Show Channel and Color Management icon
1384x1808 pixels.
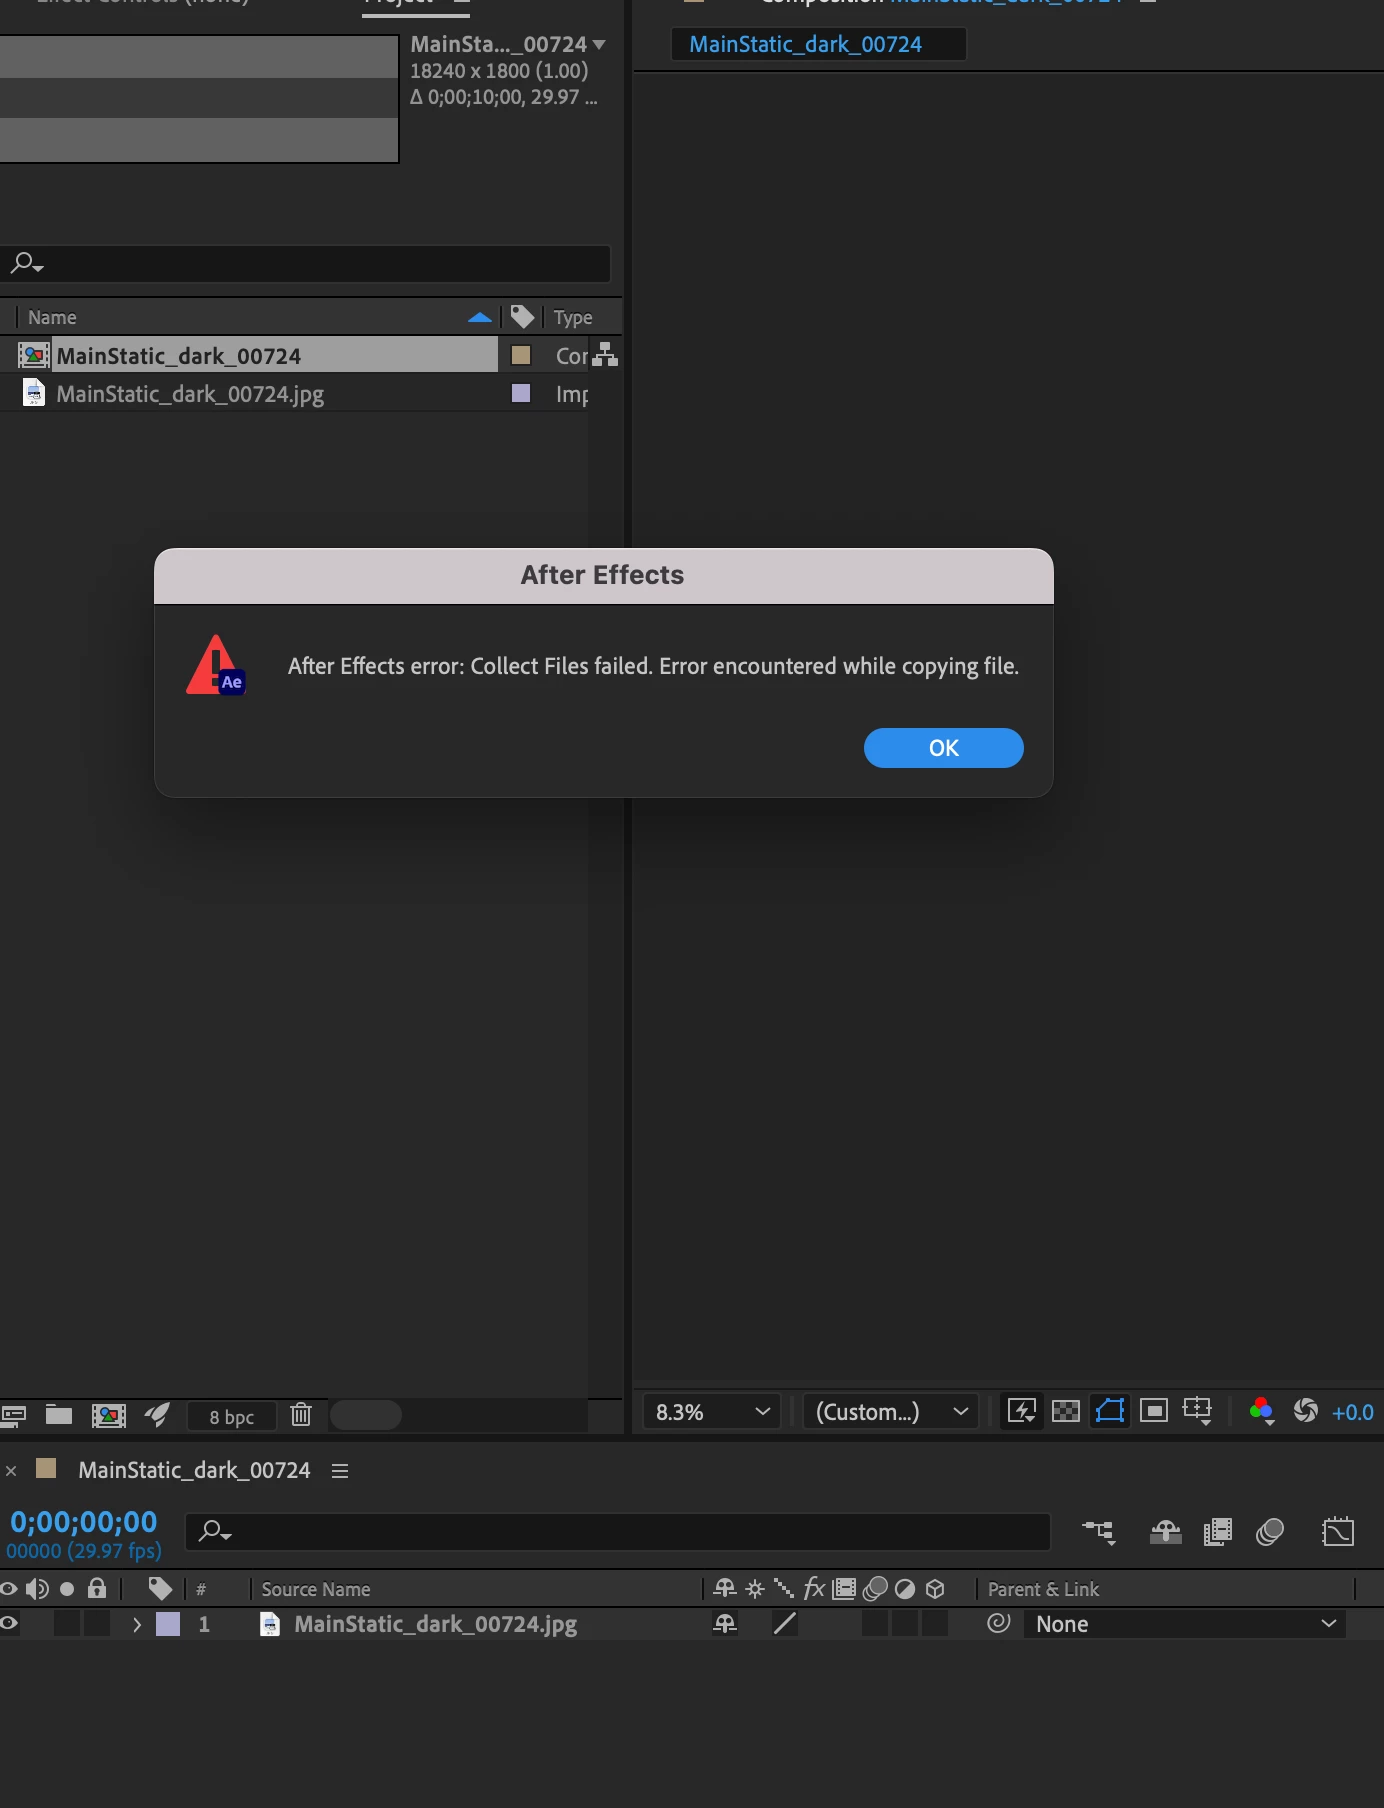coord(1261,1411)
